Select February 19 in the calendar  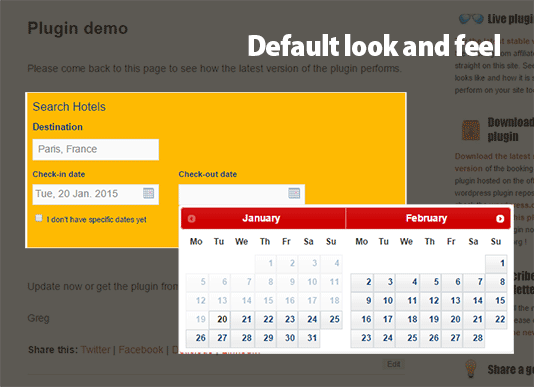coord(430,319)
